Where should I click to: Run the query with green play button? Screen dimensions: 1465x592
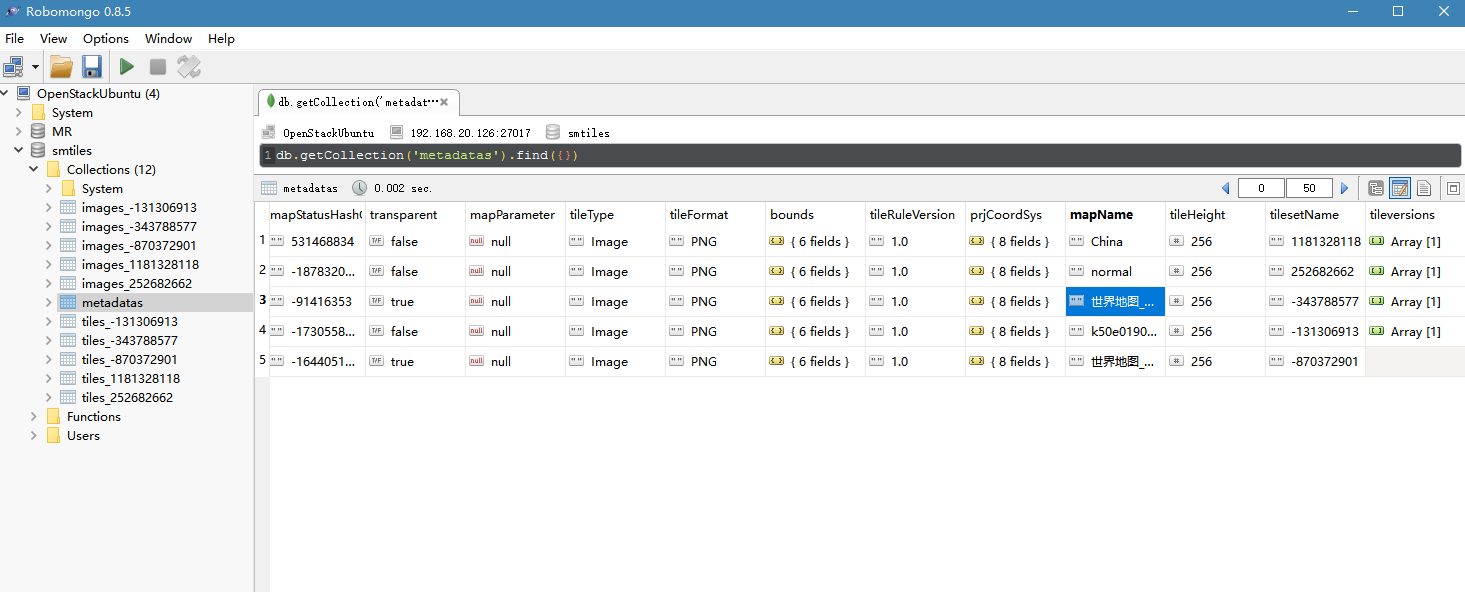[x=127, y=67]
